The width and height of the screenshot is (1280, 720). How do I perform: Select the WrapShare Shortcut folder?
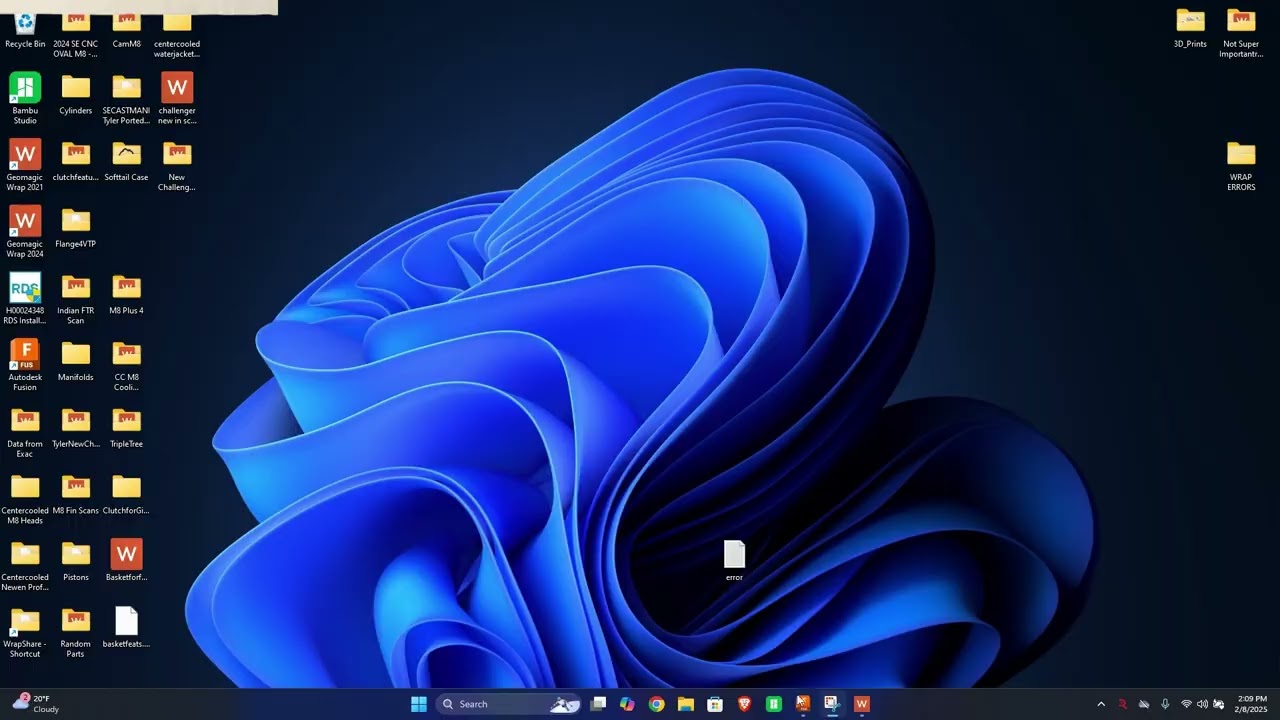(x=25, y=633)
